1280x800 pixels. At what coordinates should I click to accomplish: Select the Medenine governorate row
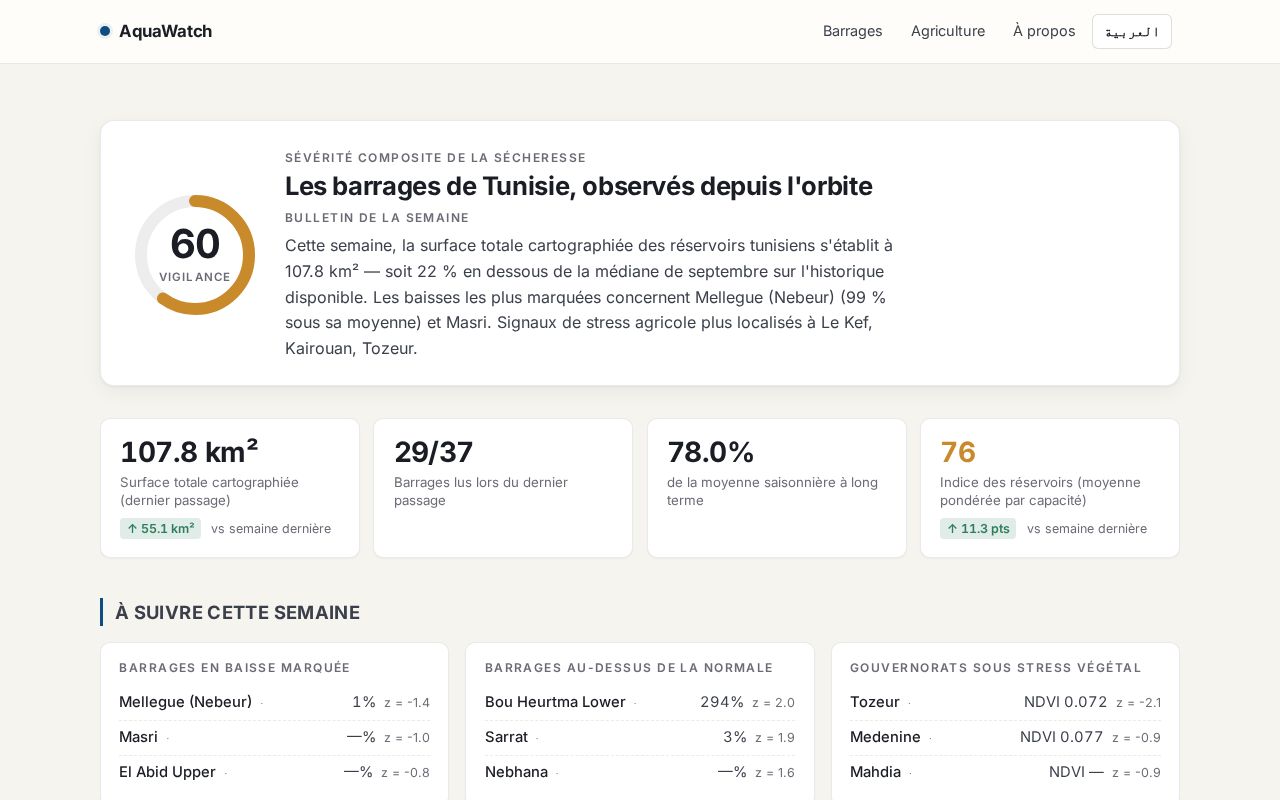[x=1005, y=737]
